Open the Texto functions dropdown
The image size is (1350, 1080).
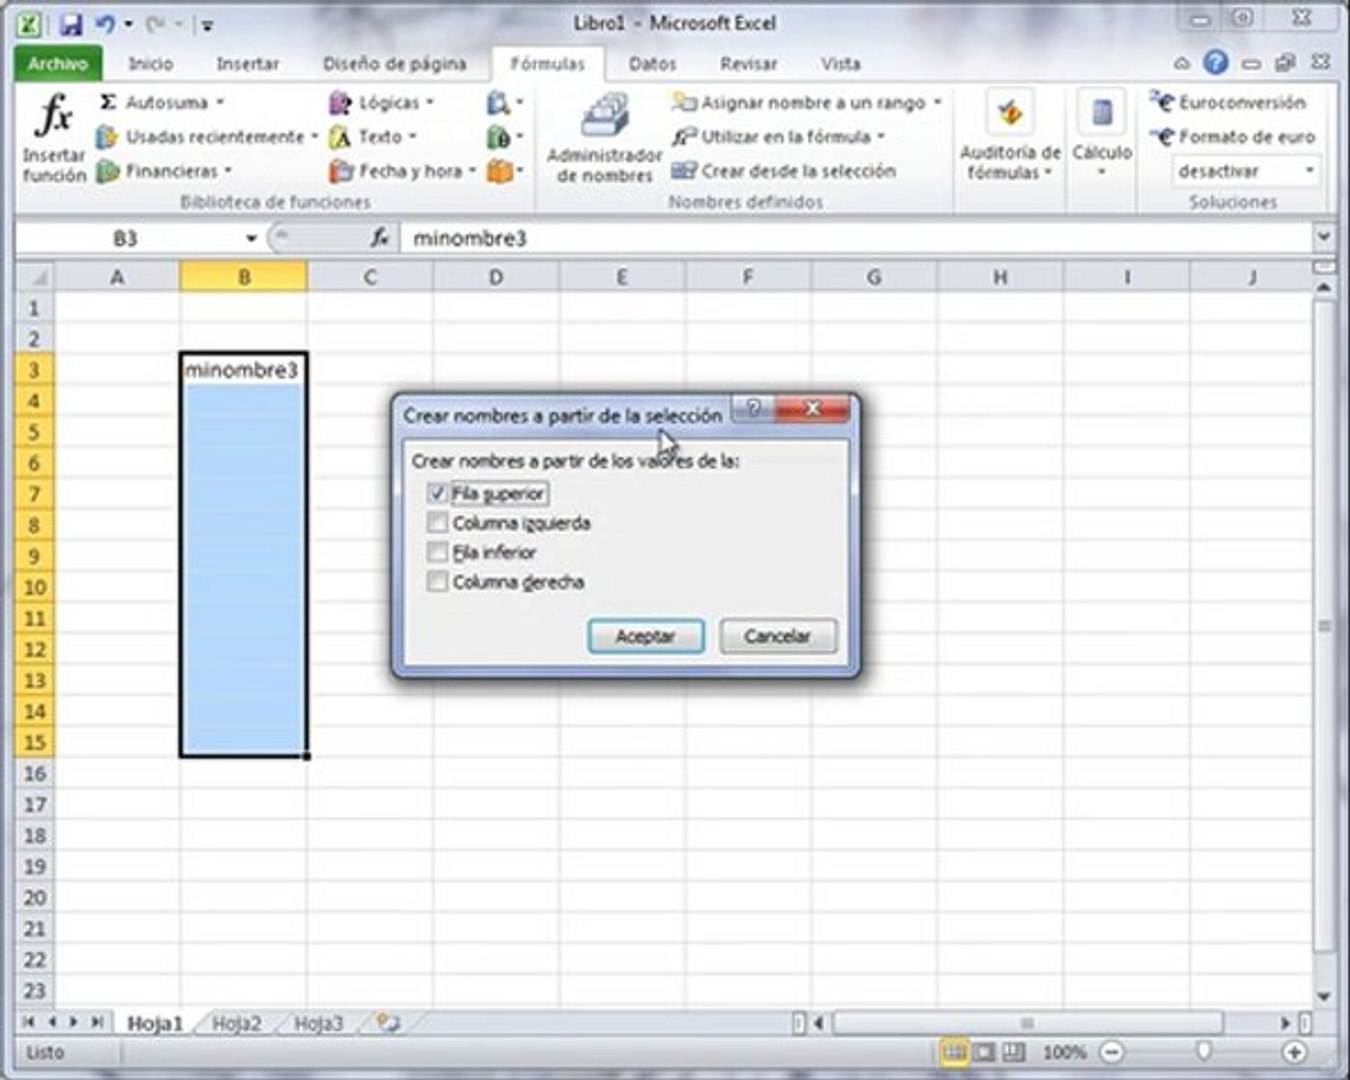[373, 136]
